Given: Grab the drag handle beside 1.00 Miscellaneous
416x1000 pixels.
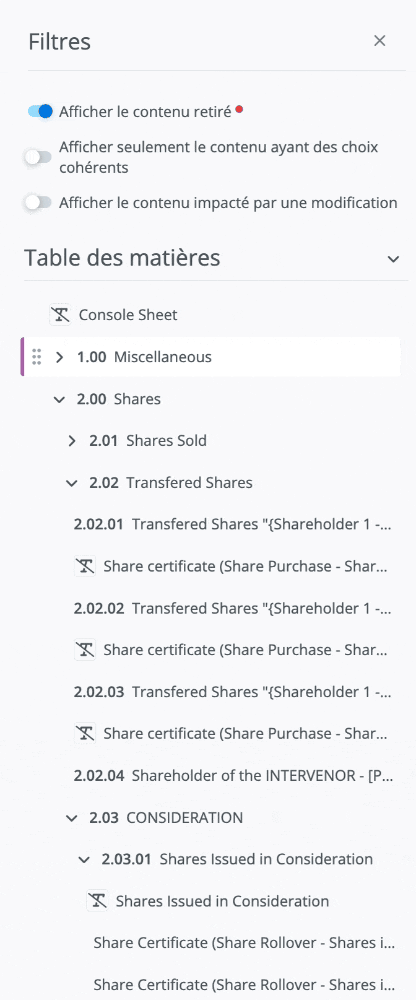Looking at the screenshot, I should tap(37, 357).
